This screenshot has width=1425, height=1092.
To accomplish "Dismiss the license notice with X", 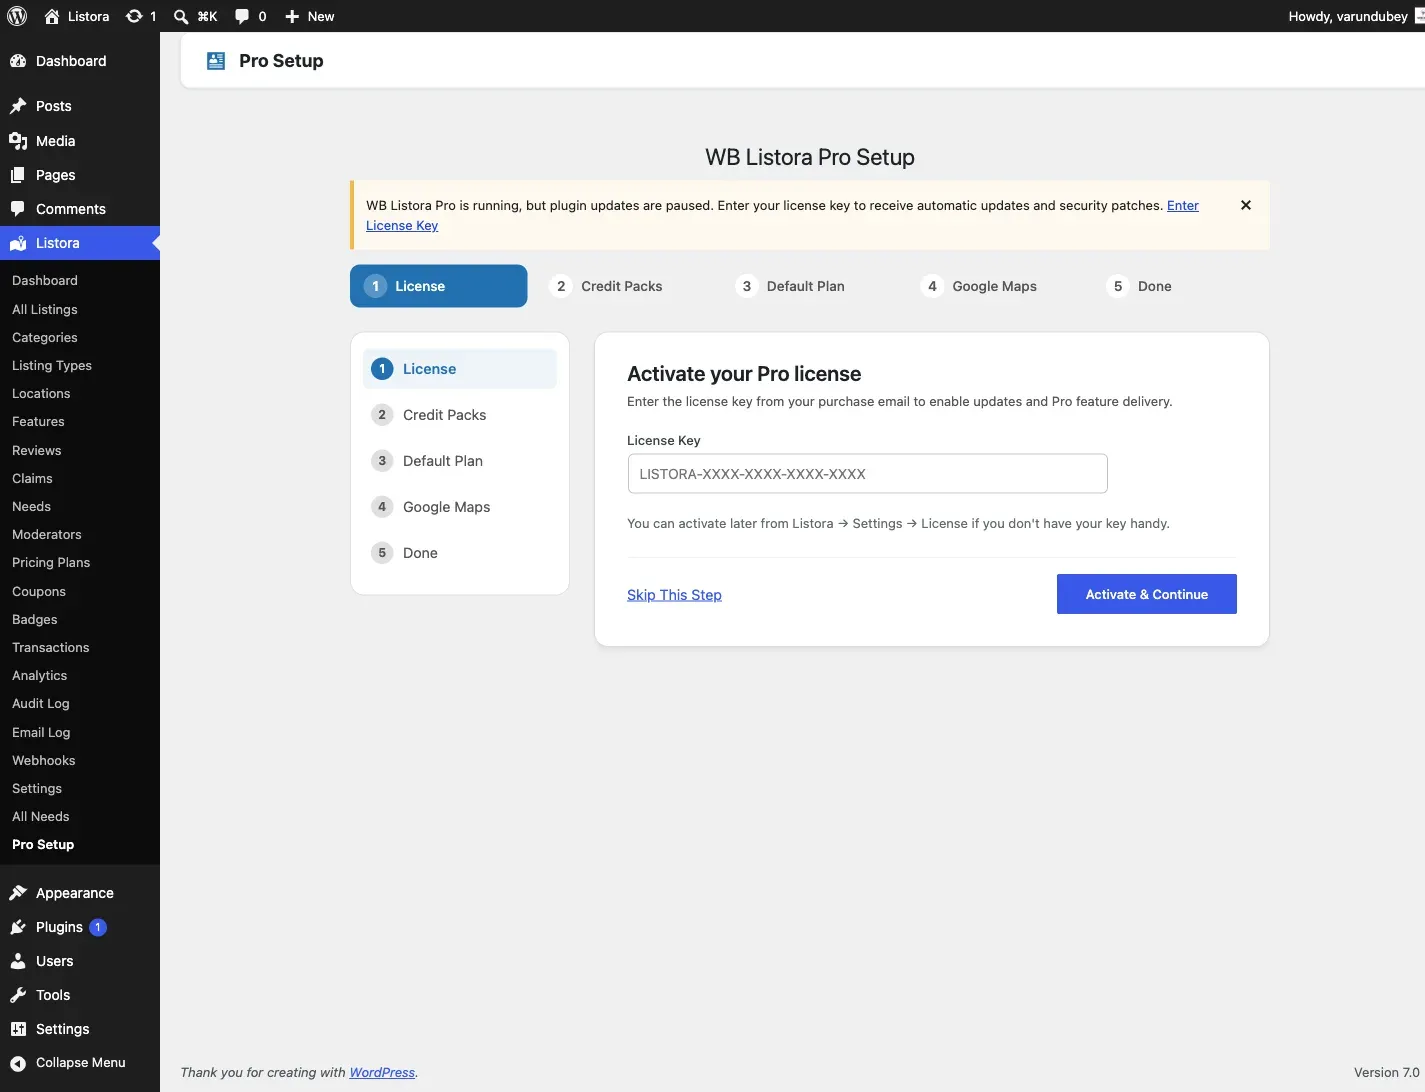I will pos(1246,205).
